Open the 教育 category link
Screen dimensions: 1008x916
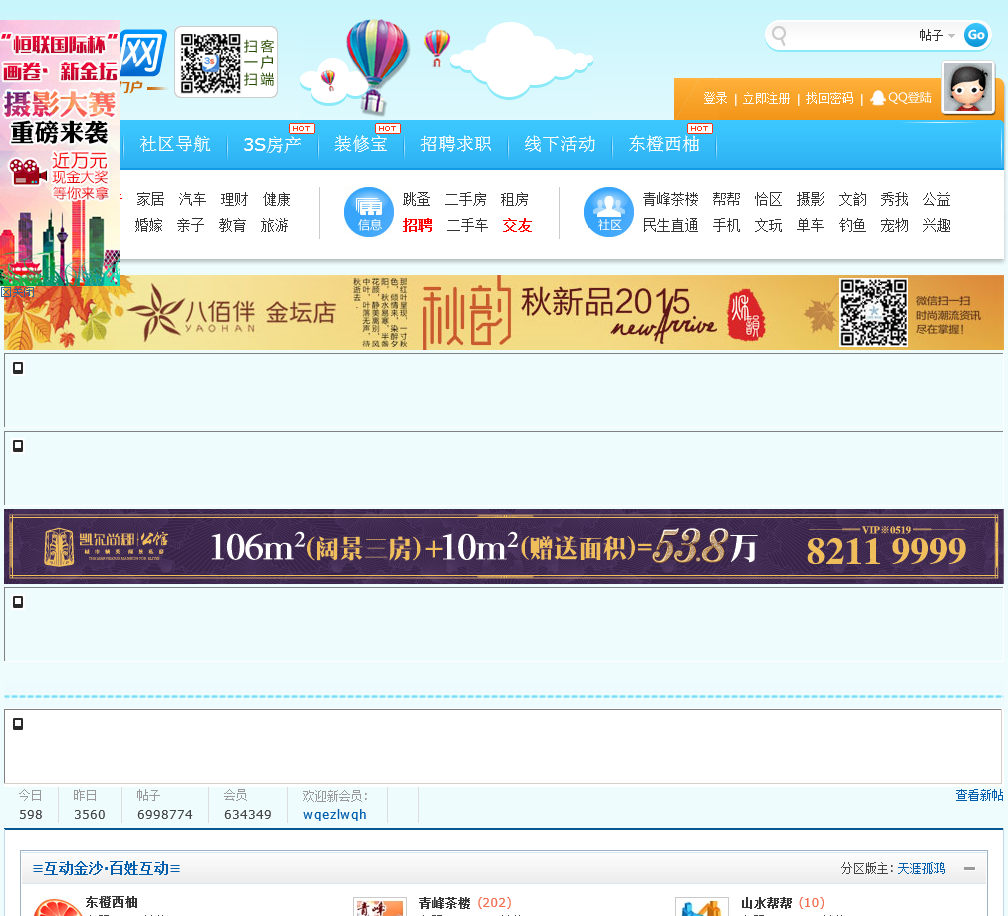(232, 226)
